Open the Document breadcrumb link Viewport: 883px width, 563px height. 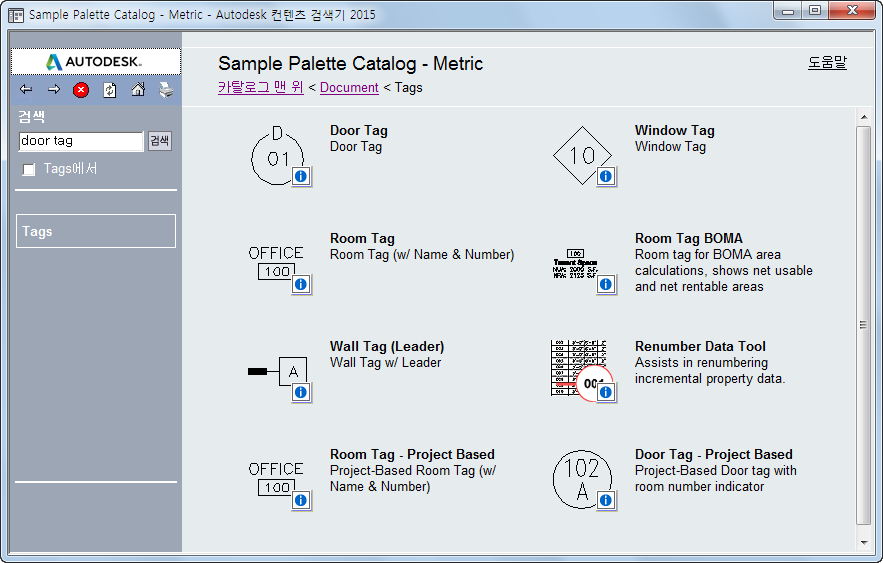tap(349, 87)
